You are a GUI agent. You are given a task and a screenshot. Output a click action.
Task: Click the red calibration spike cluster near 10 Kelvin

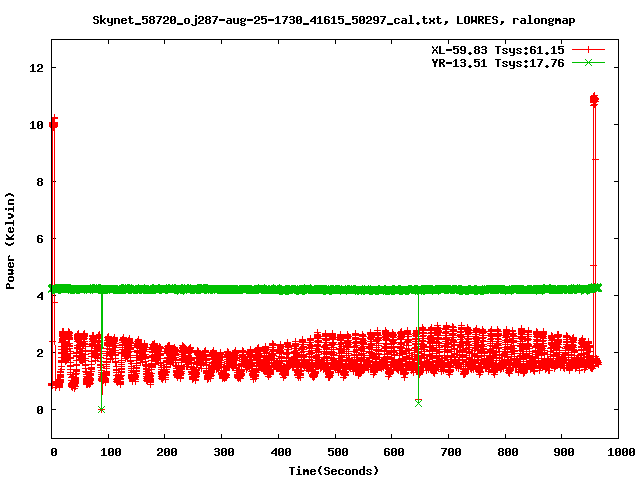[x=53, y=123]
